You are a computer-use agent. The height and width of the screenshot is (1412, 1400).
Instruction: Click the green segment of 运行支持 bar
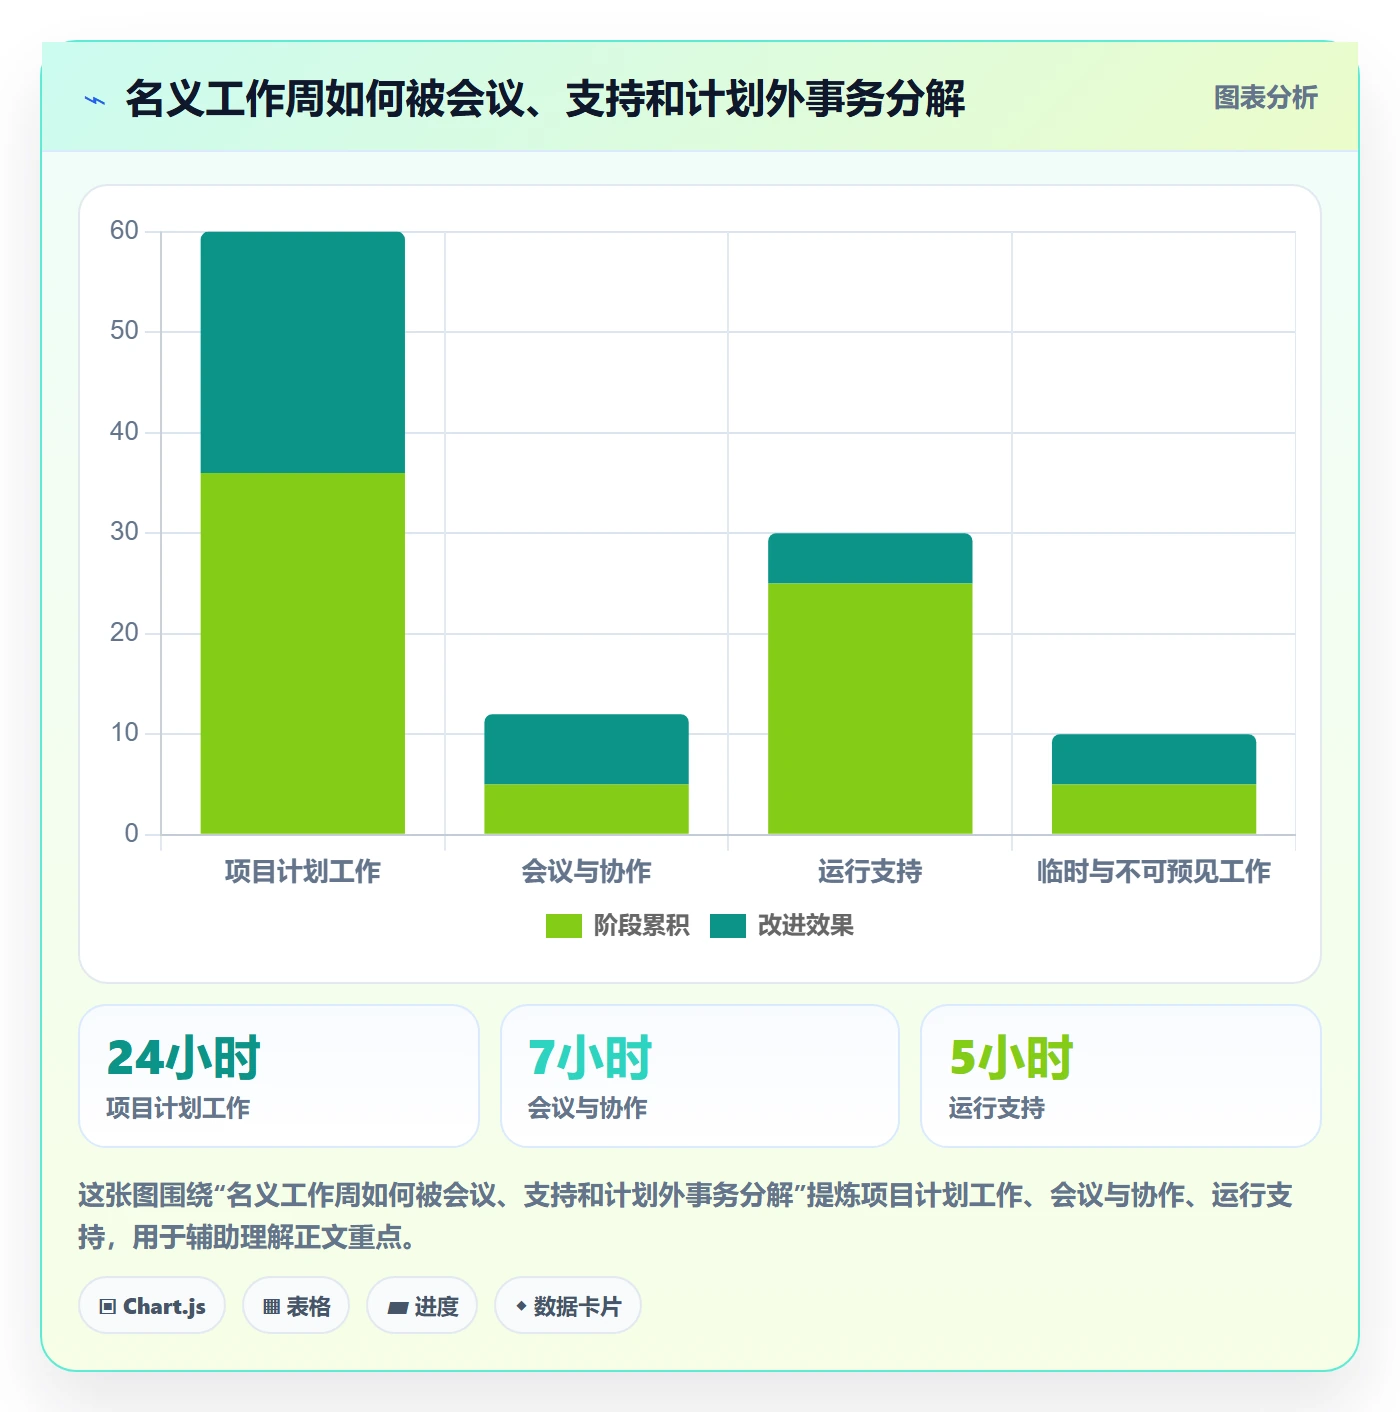[x=870, y=708]
